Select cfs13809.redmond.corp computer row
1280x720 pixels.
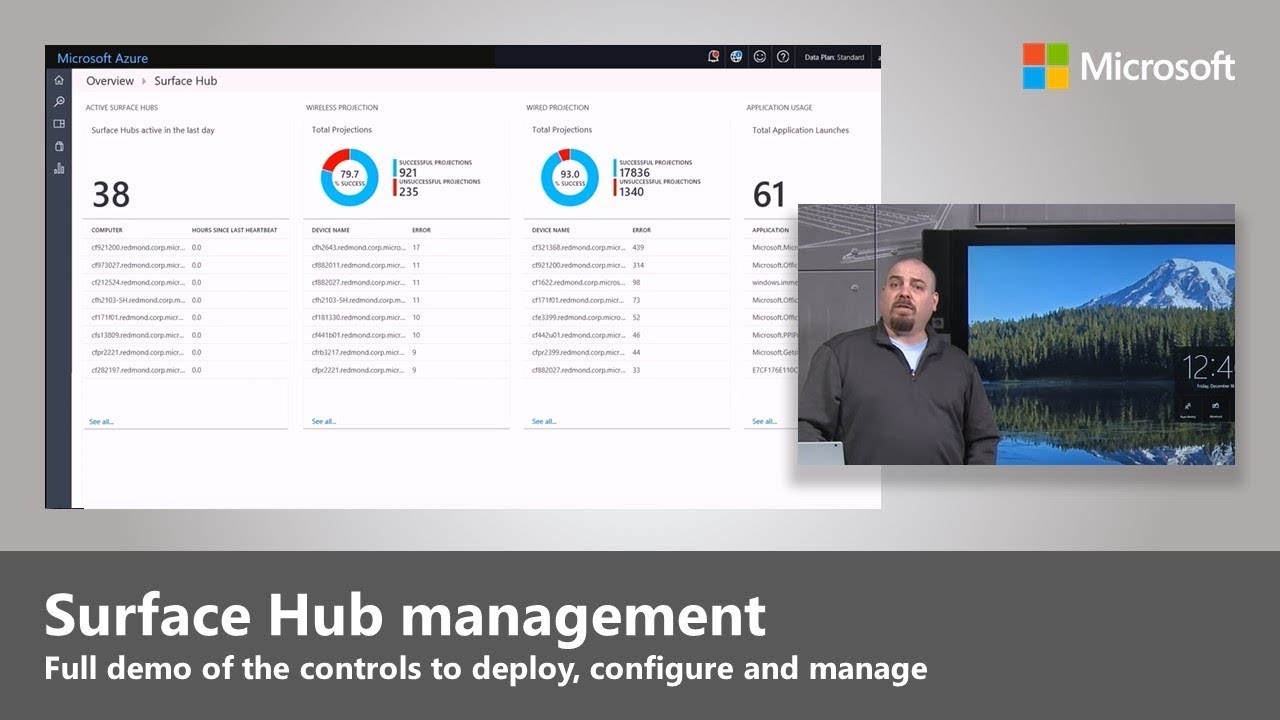coord(186,335)
